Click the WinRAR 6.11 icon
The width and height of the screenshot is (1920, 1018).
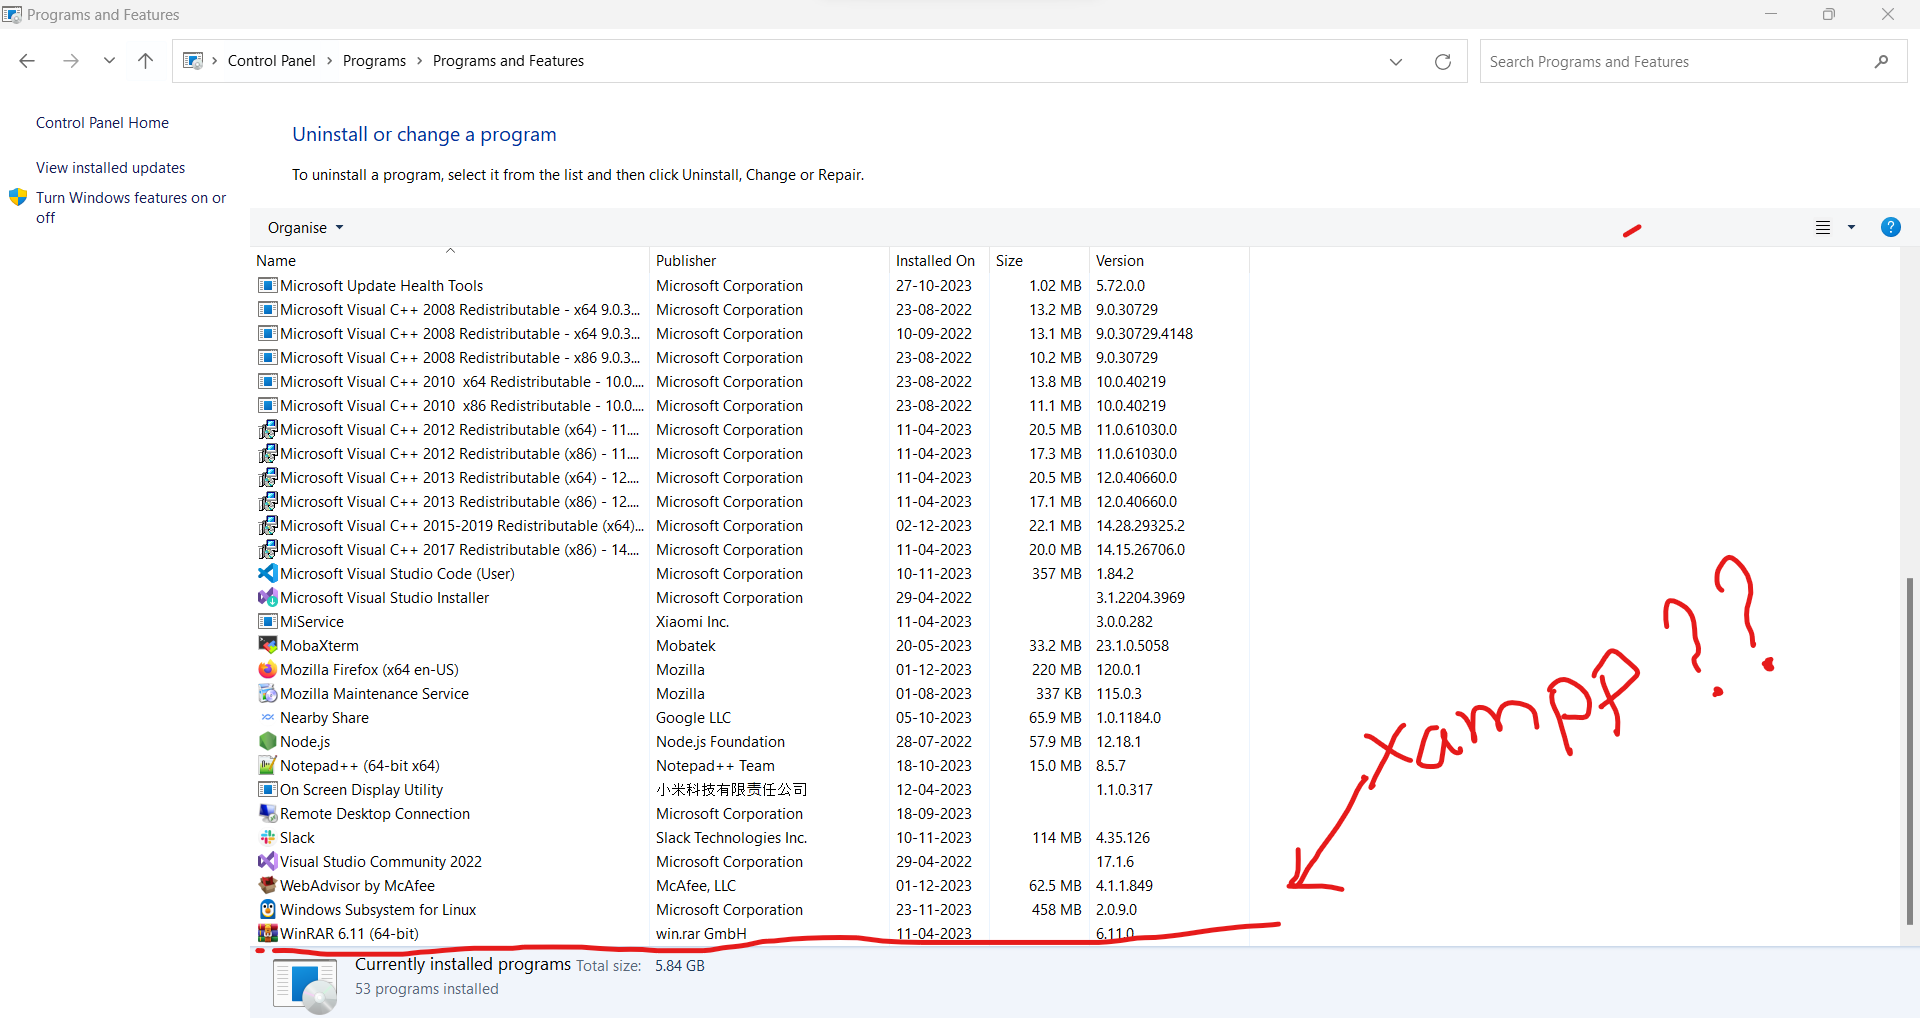tap(267, 934)
